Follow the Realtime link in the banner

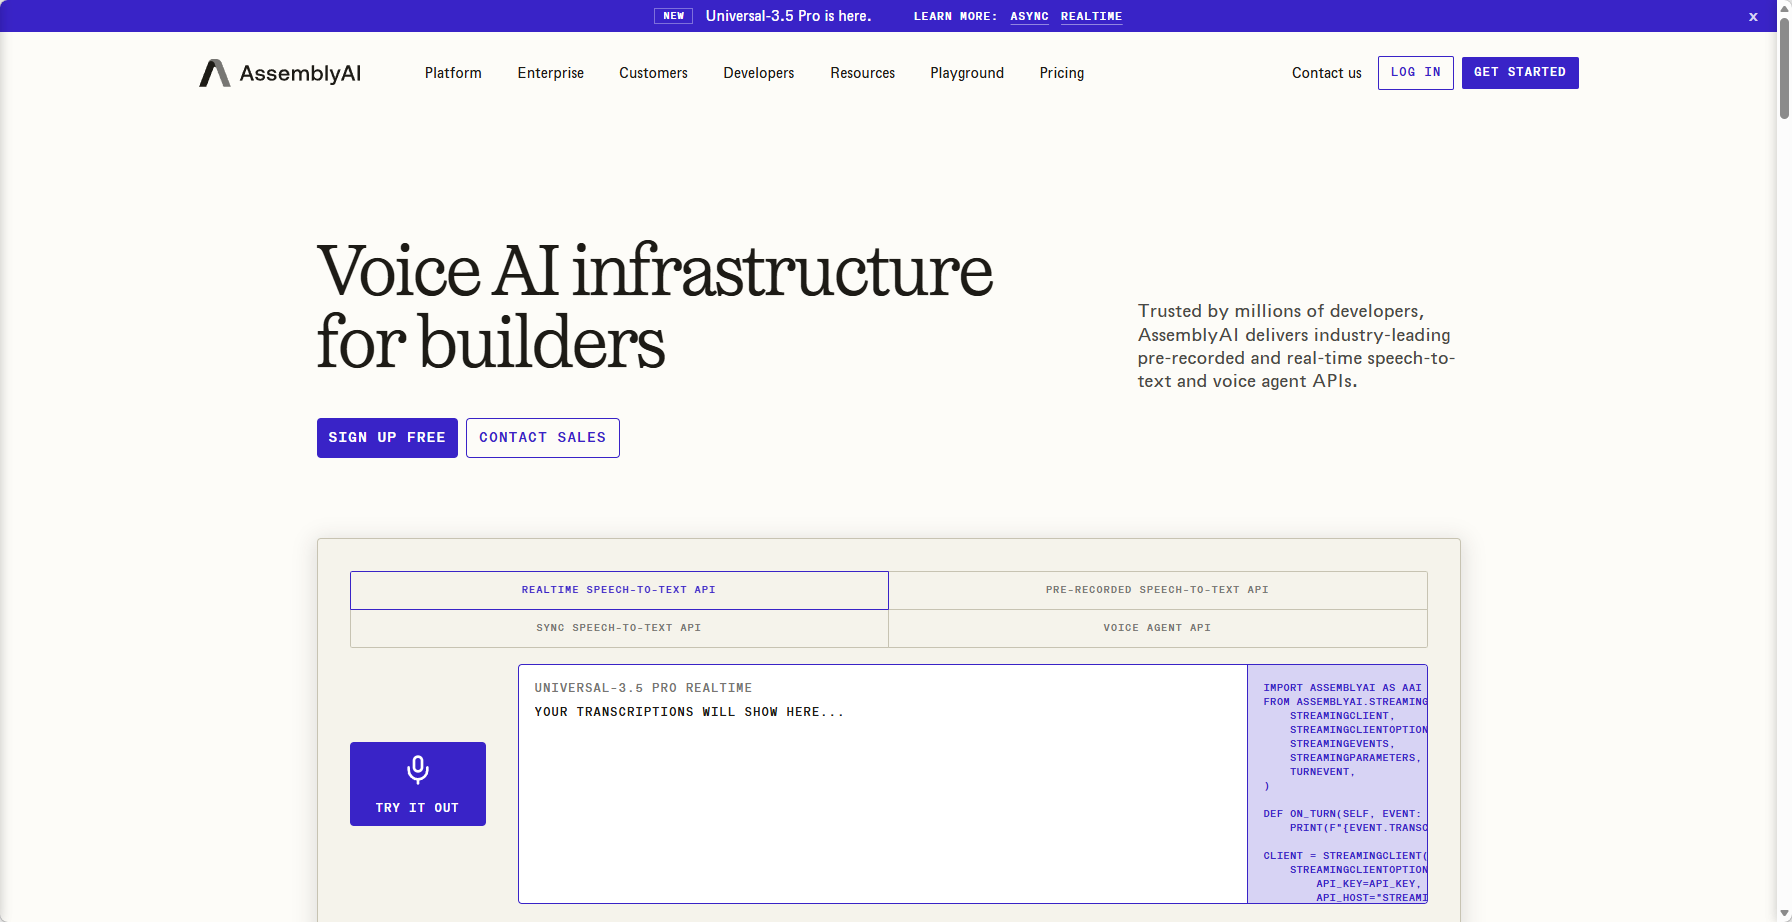click(1091, 17)
